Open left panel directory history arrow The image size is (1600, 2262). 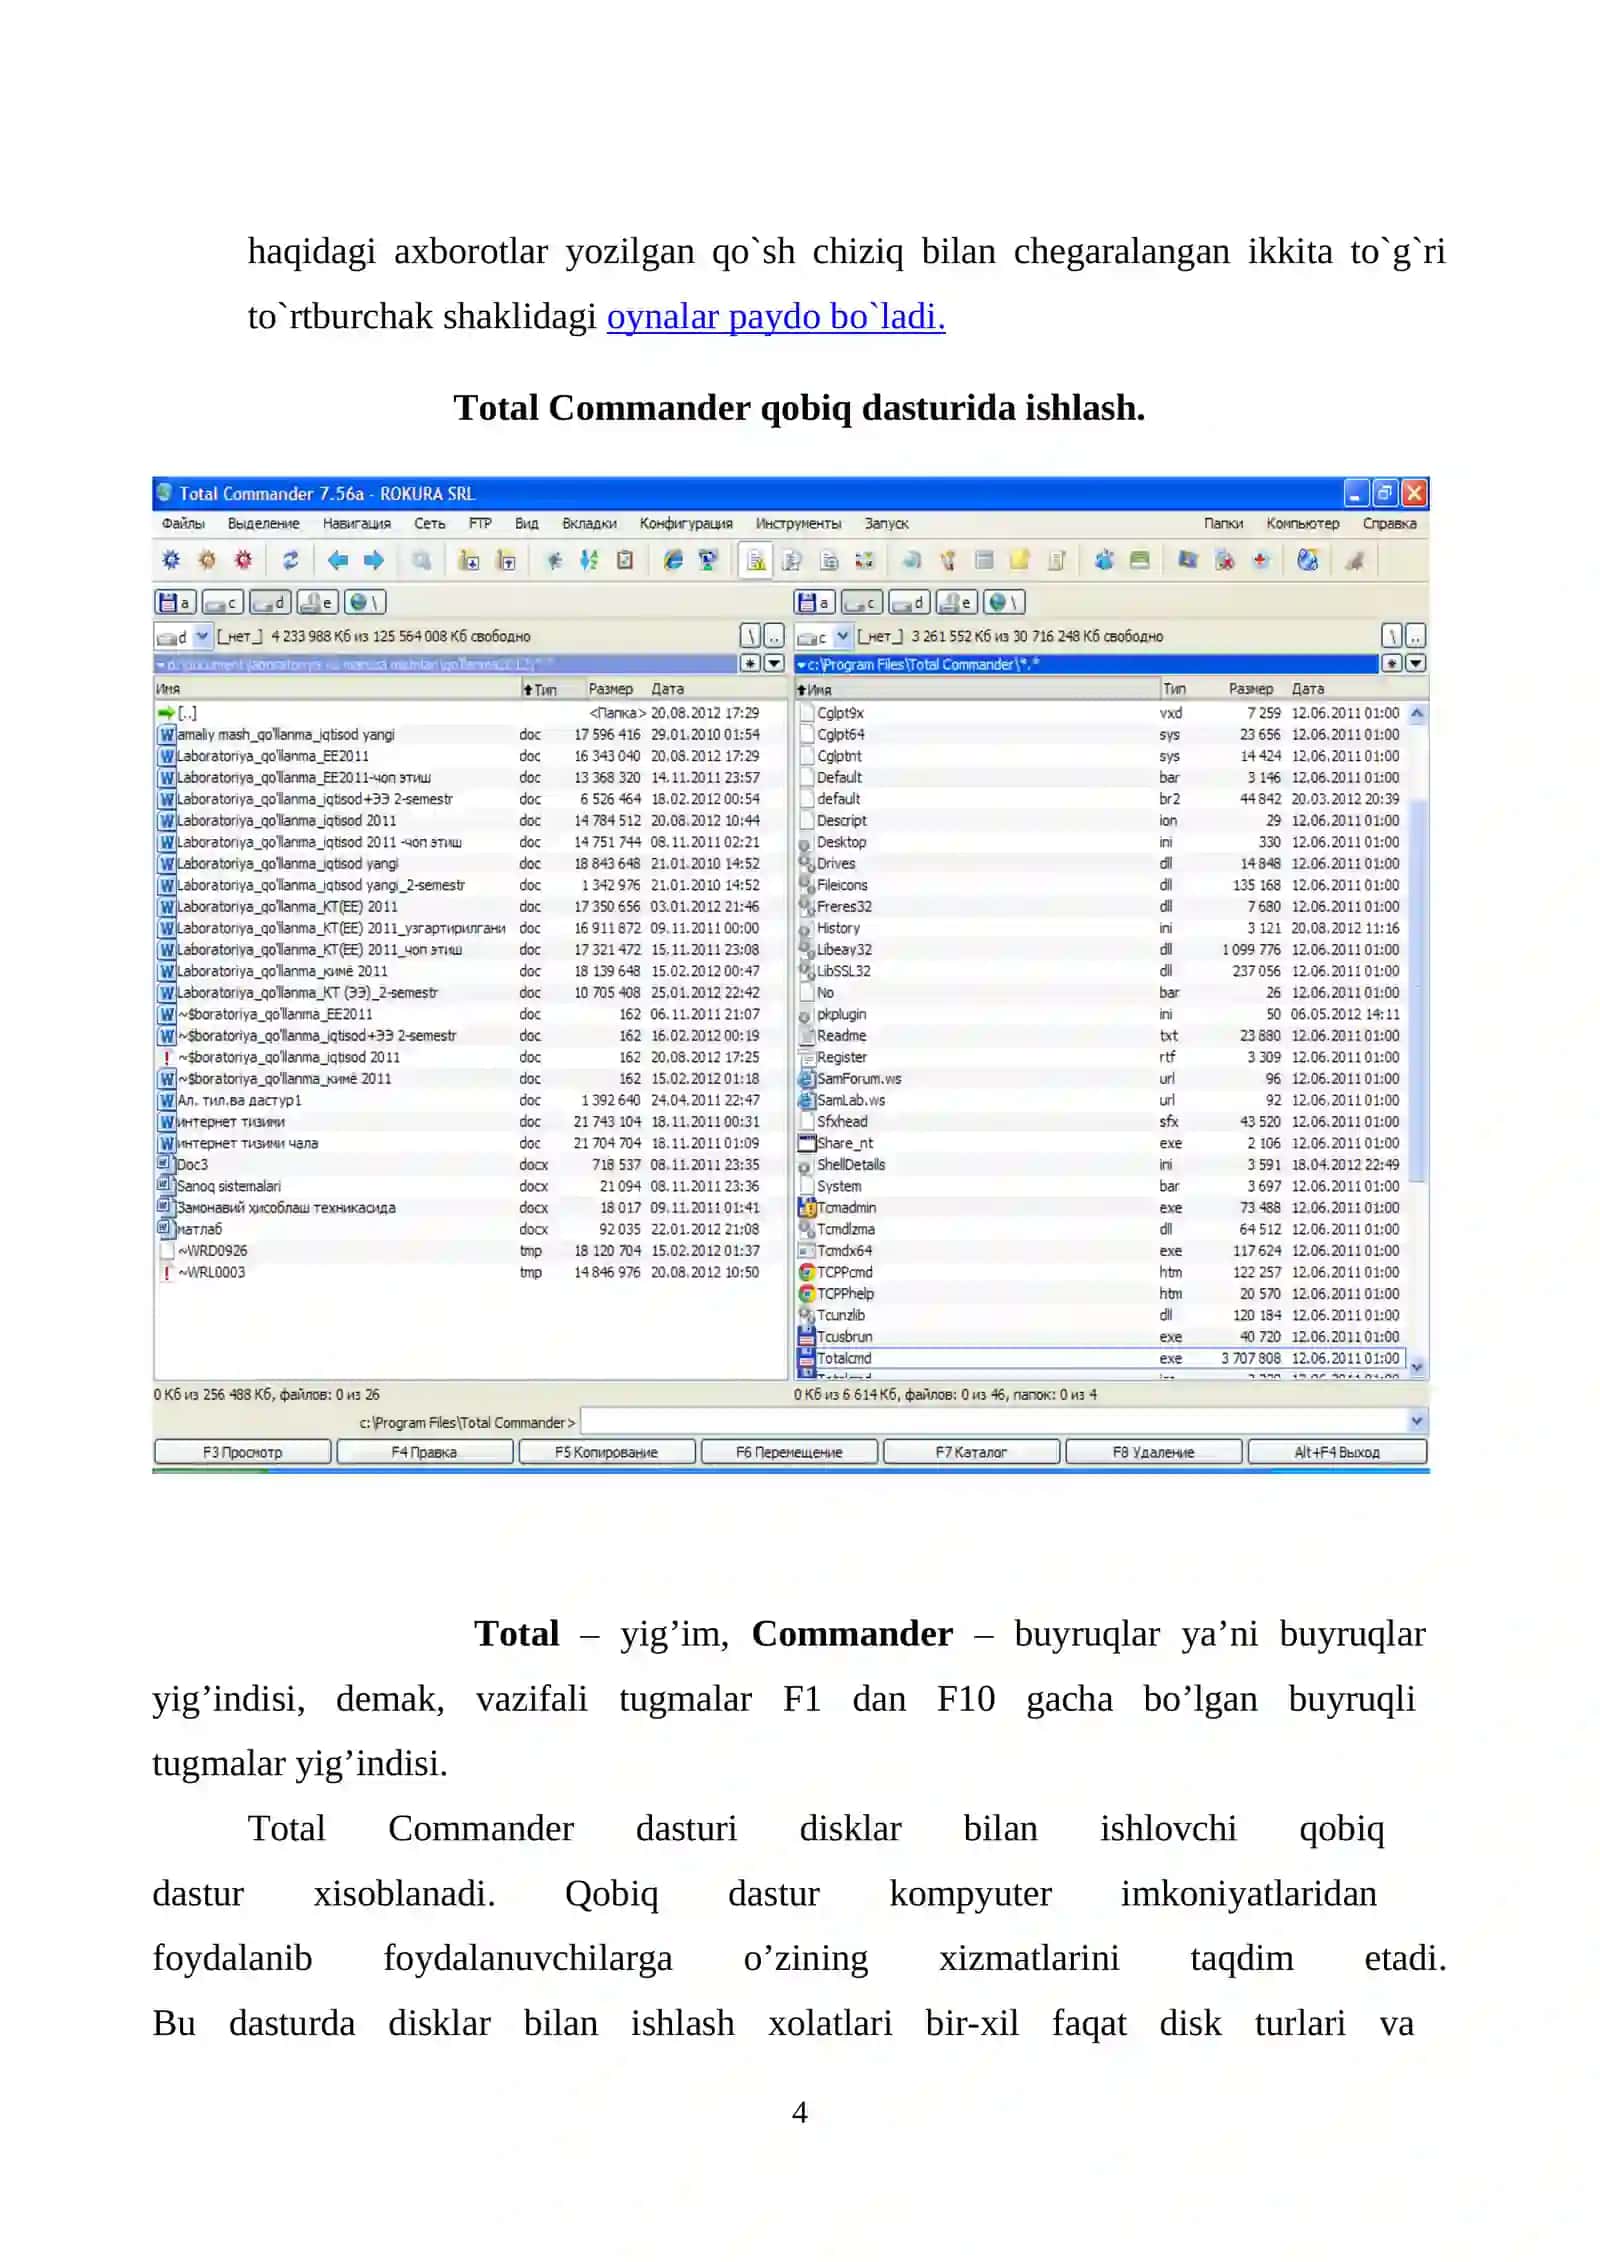pos(773,663)
